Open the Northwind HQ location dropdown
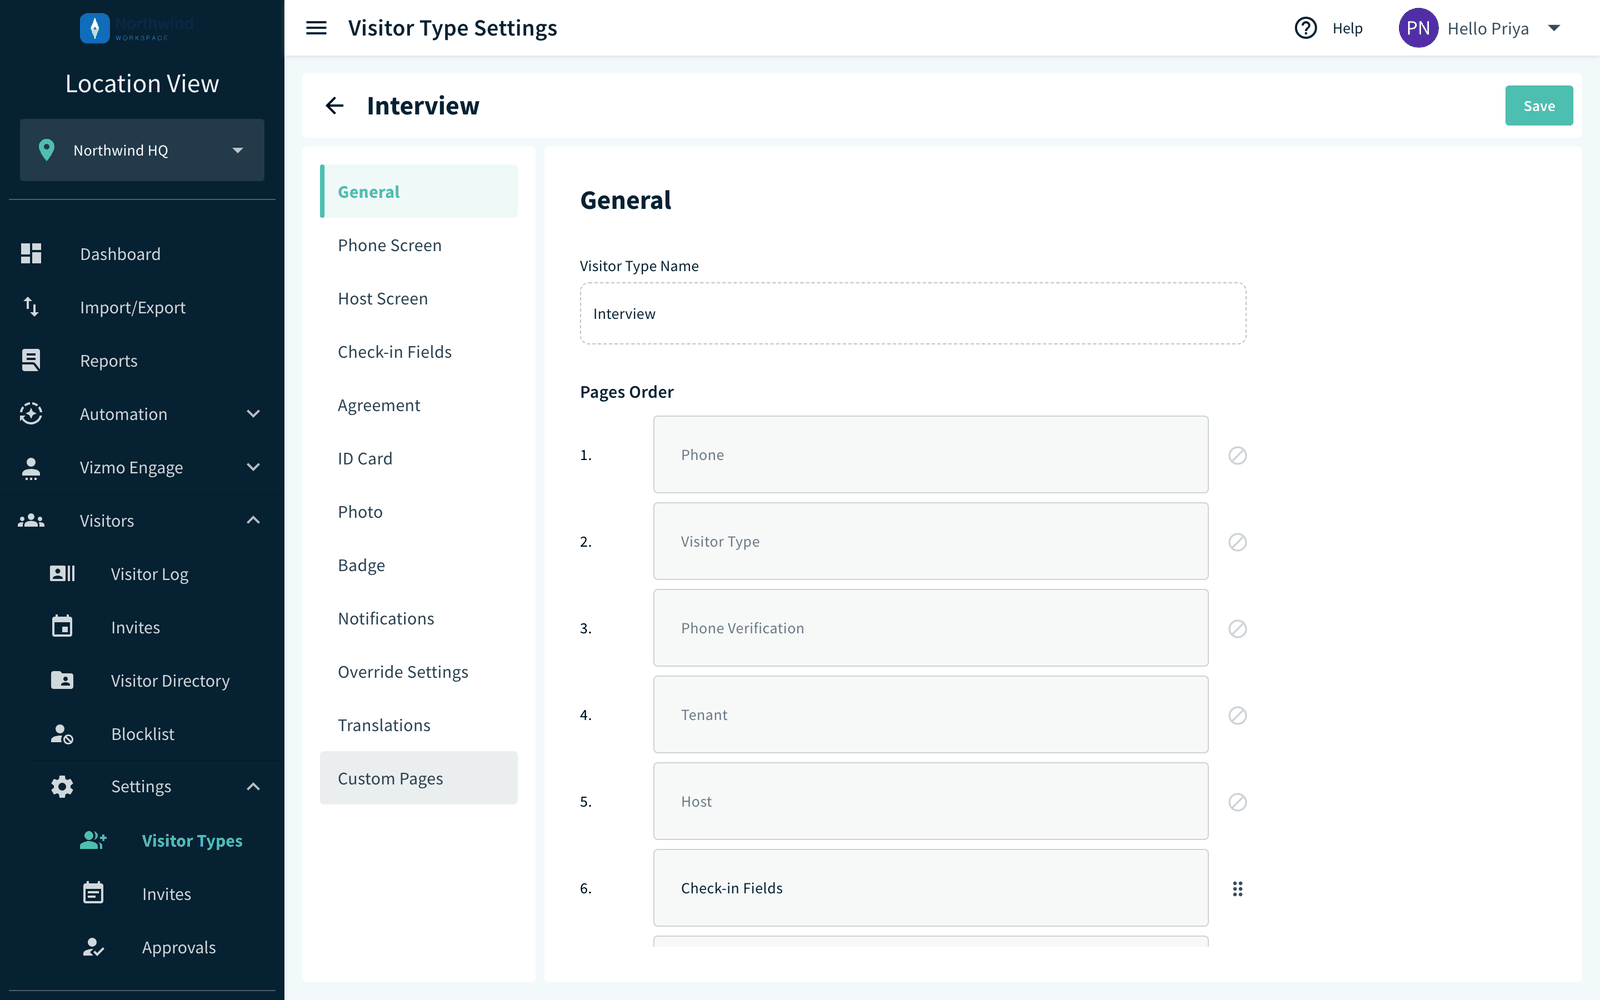 (142, 150)
